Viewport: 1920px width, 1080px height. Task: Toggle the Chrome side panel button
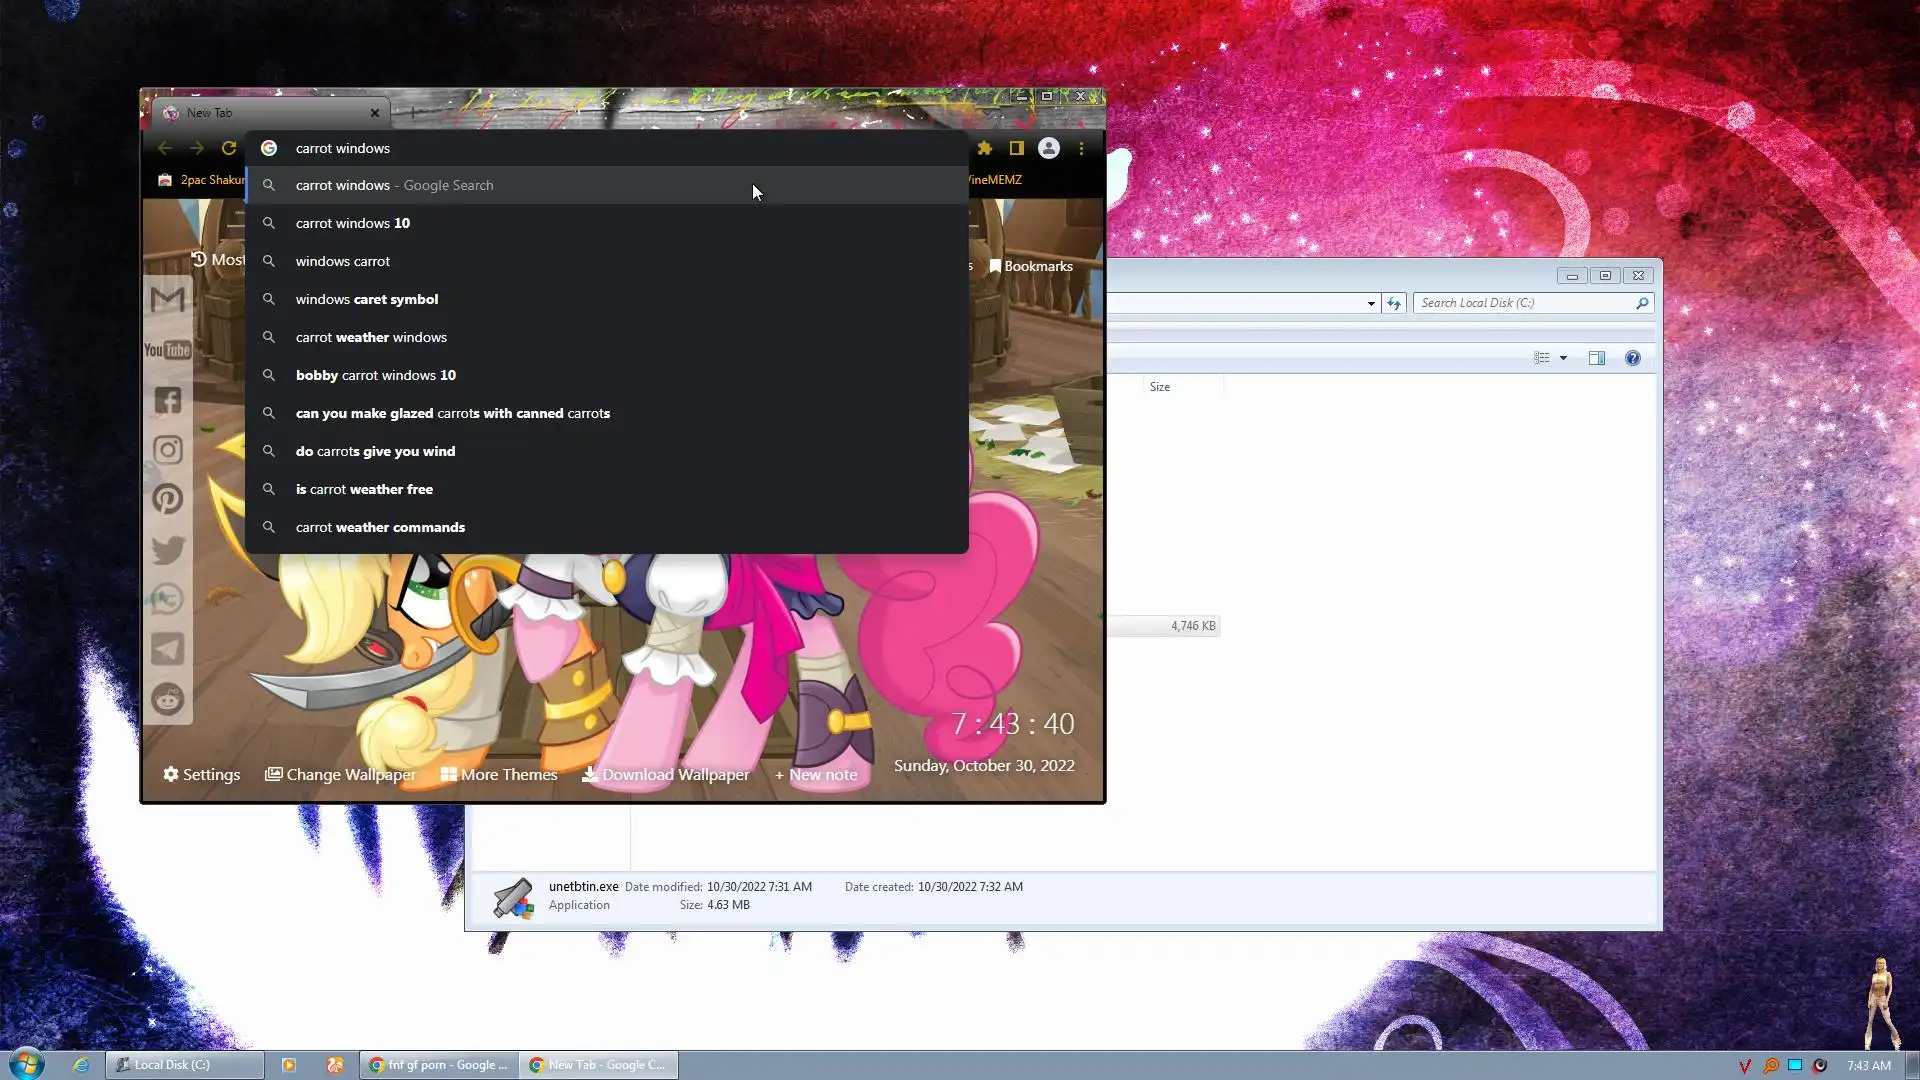(x=1016, y=148)
